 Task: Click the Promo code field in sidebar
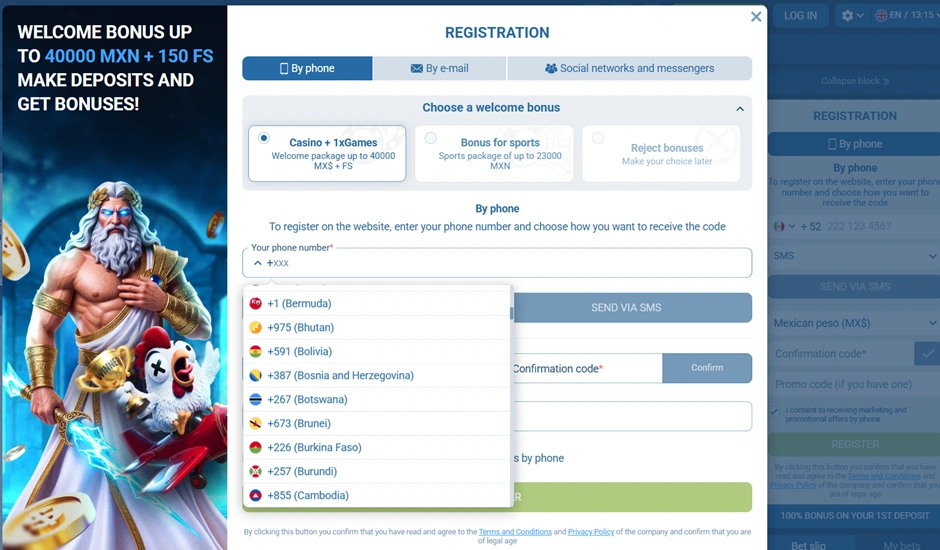click(x=855, y=384)
